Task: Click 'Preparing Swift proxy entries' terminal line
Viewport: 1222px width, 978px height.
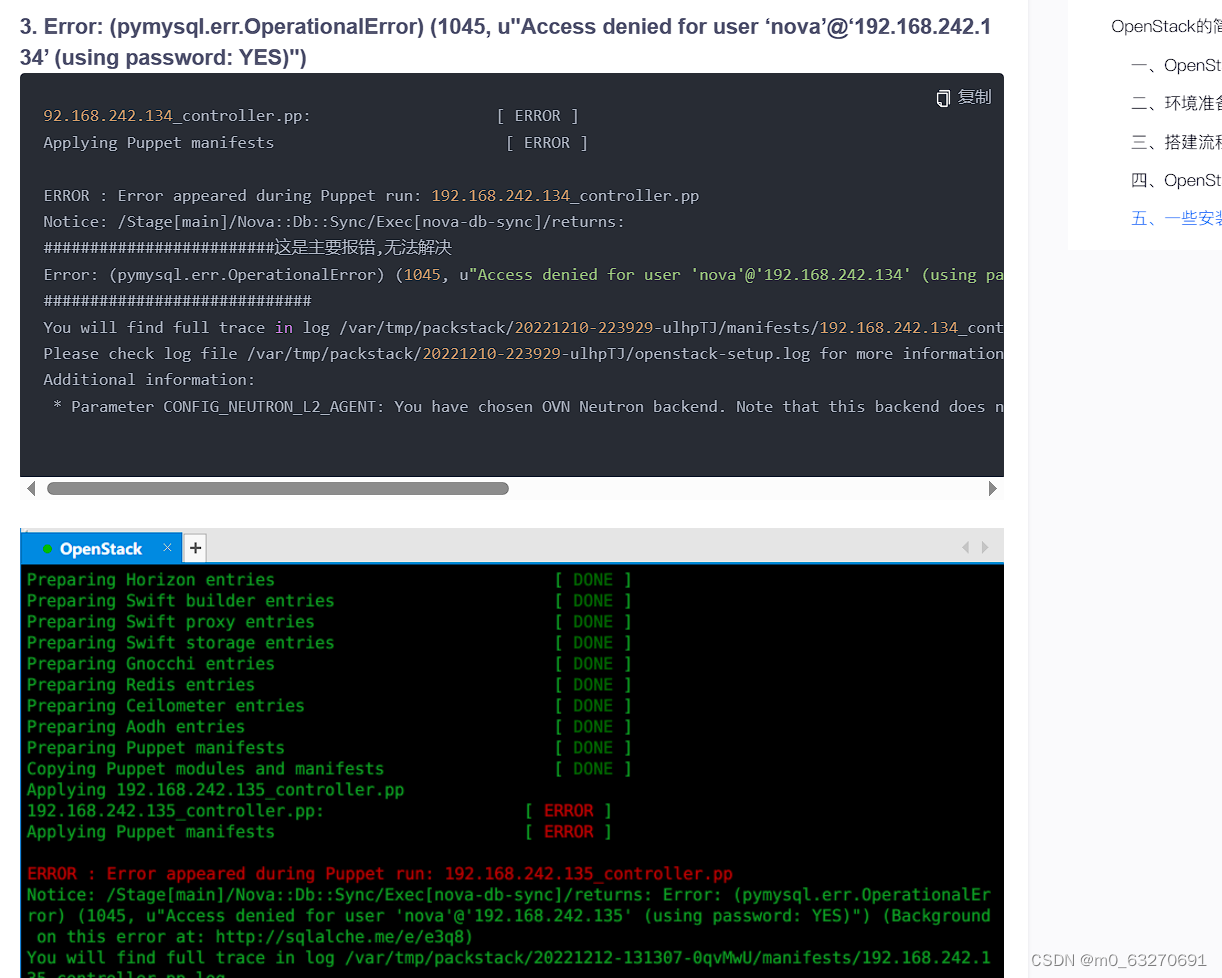Action: pyautogui.click(x=170, y=622)
